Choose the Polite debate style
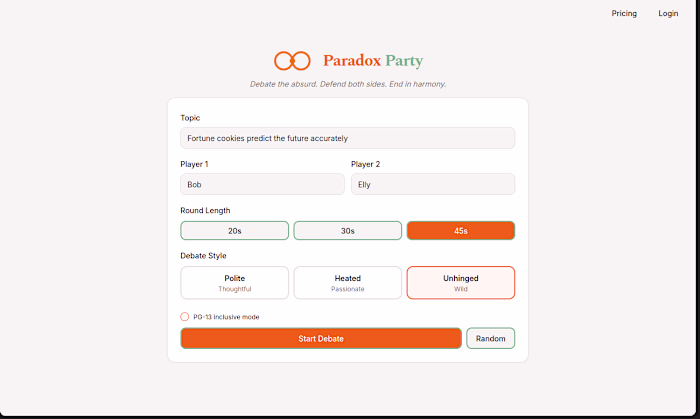Viewport: 700px width, 419px height. (234, 282)
